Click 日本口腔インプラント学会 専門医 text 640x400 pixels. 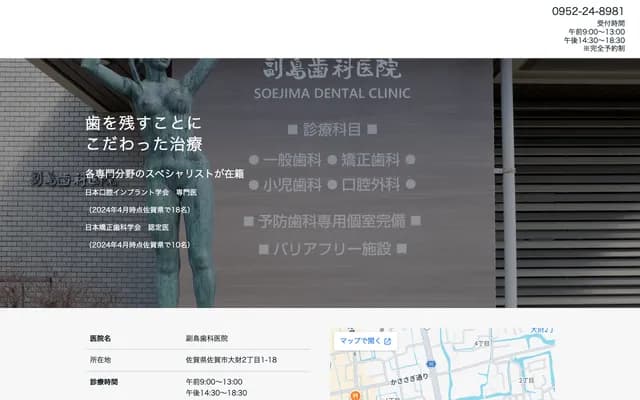pos(134,192)
